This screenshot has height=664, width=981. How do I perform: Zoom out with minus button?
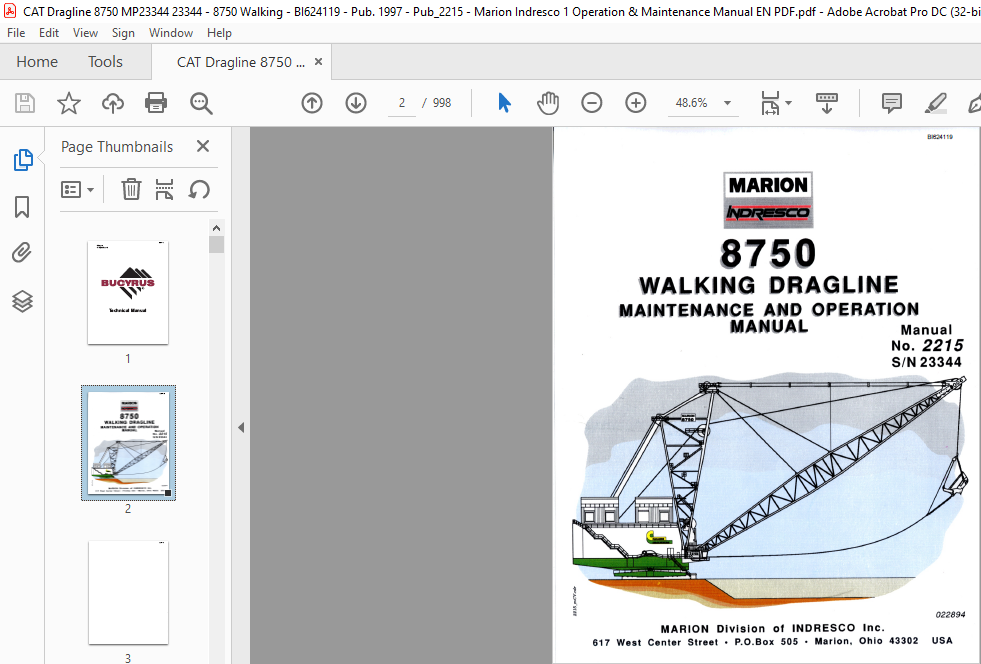(x=591, y=103)
